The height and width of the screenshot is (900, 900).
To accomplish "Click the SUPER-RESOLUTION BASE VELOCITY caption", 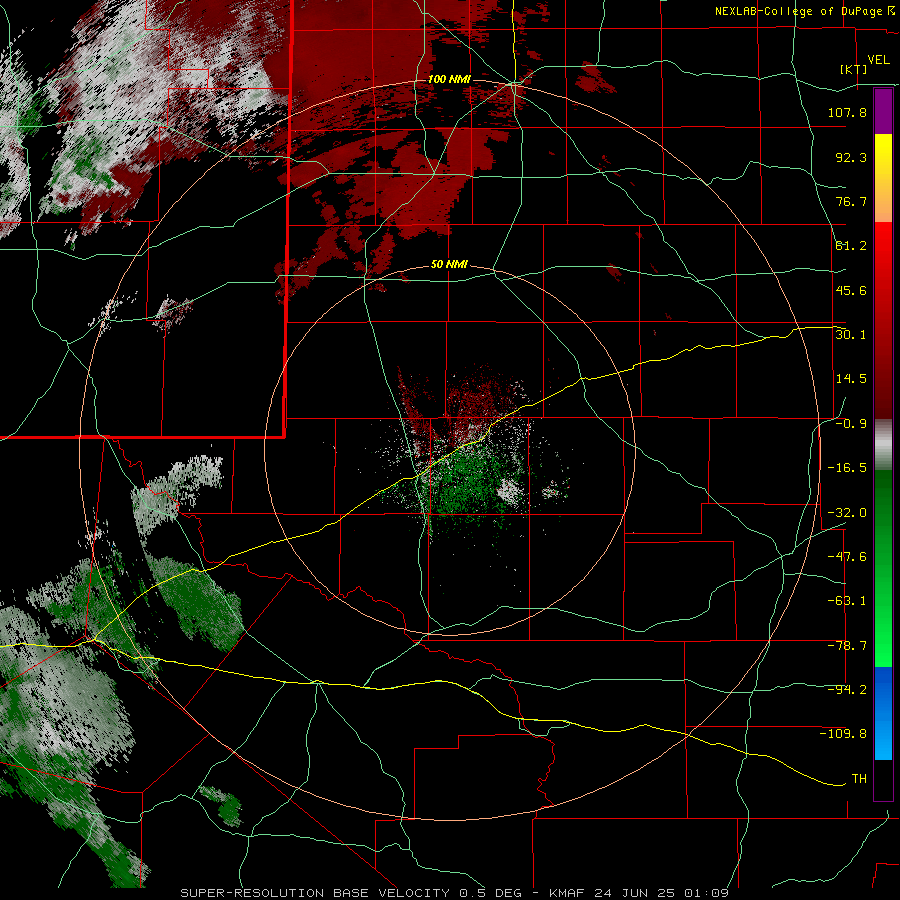I will tap(315, 893).
